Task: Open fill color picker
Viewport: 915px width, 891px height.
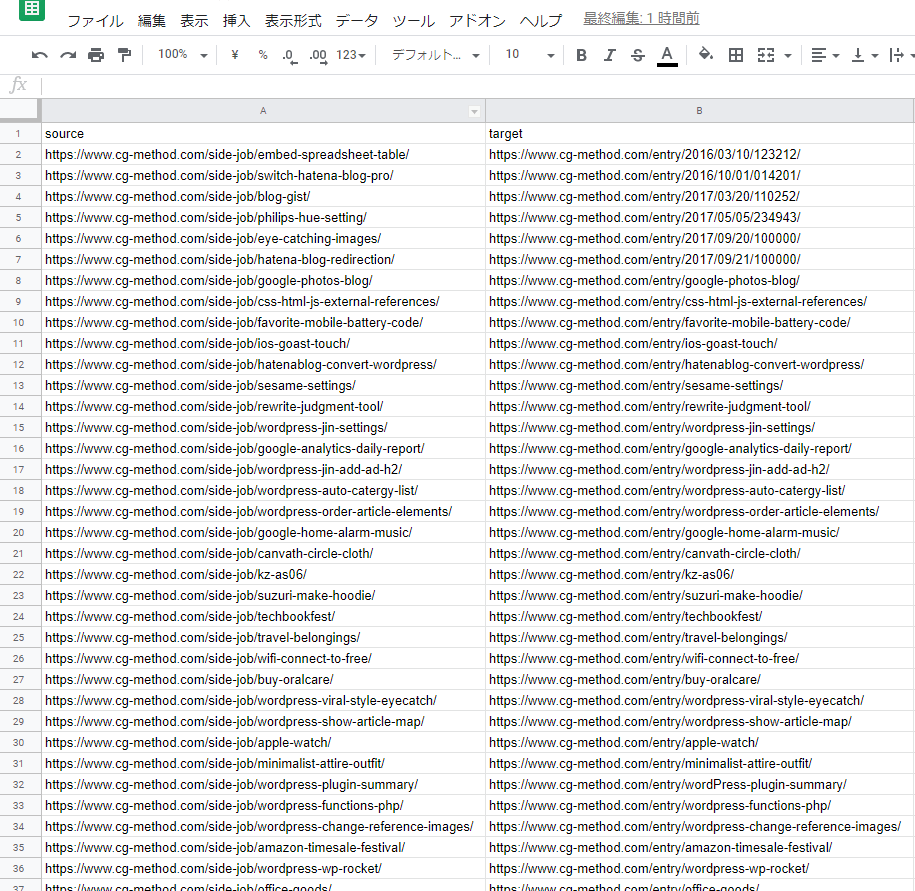Action: pos(706,55)
